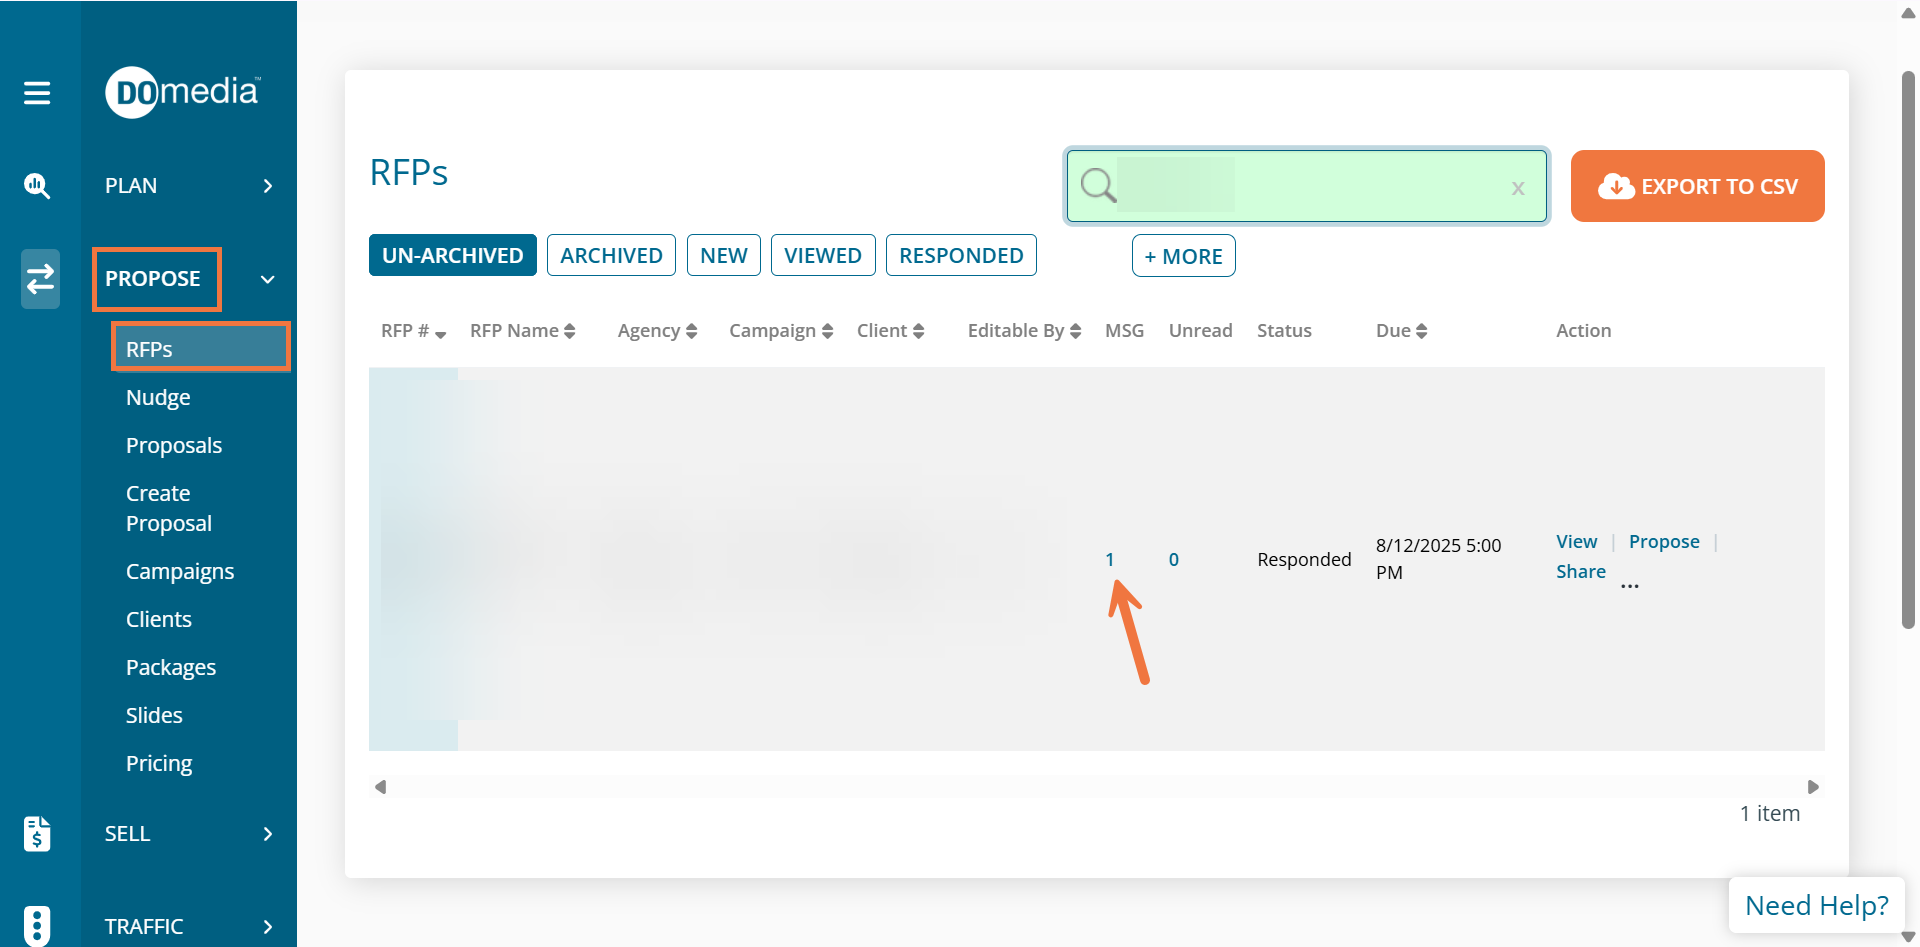Click the search magnifier icon
This screenshot has height=947, width=1920.
1098,185
